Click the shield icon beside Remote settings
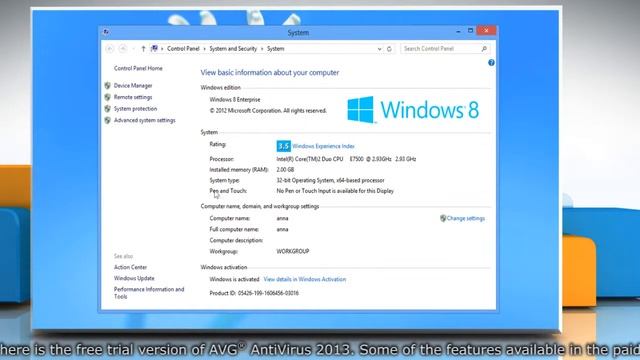640x360 pixels. pos(107,97)
